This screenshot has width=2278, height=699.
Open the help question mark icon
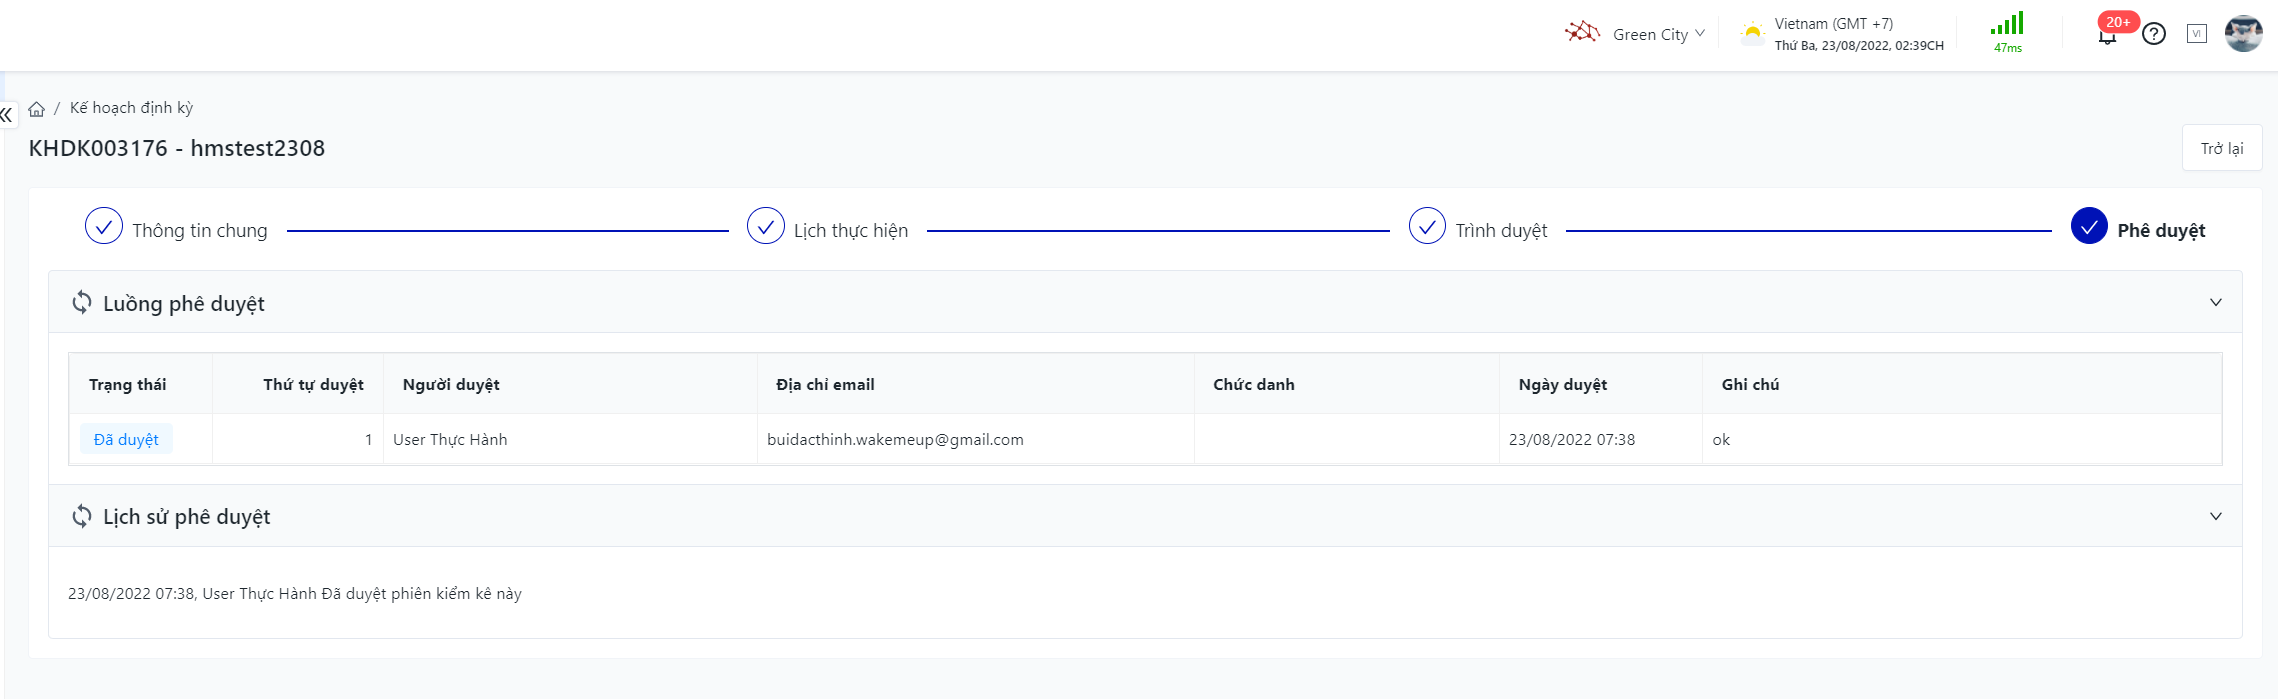click(x=2154, y=34)
